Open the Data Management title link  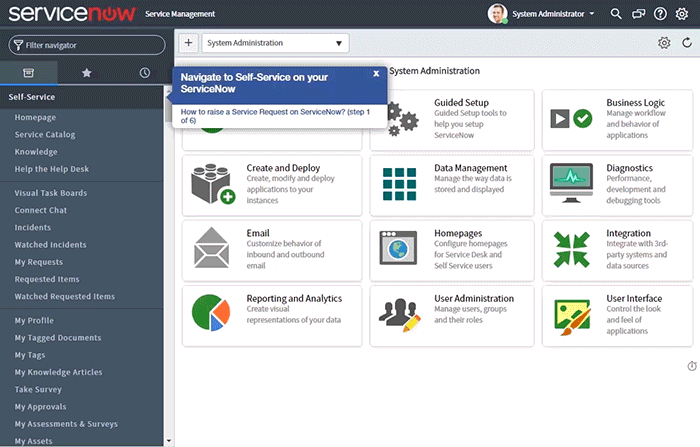[471, 168]
